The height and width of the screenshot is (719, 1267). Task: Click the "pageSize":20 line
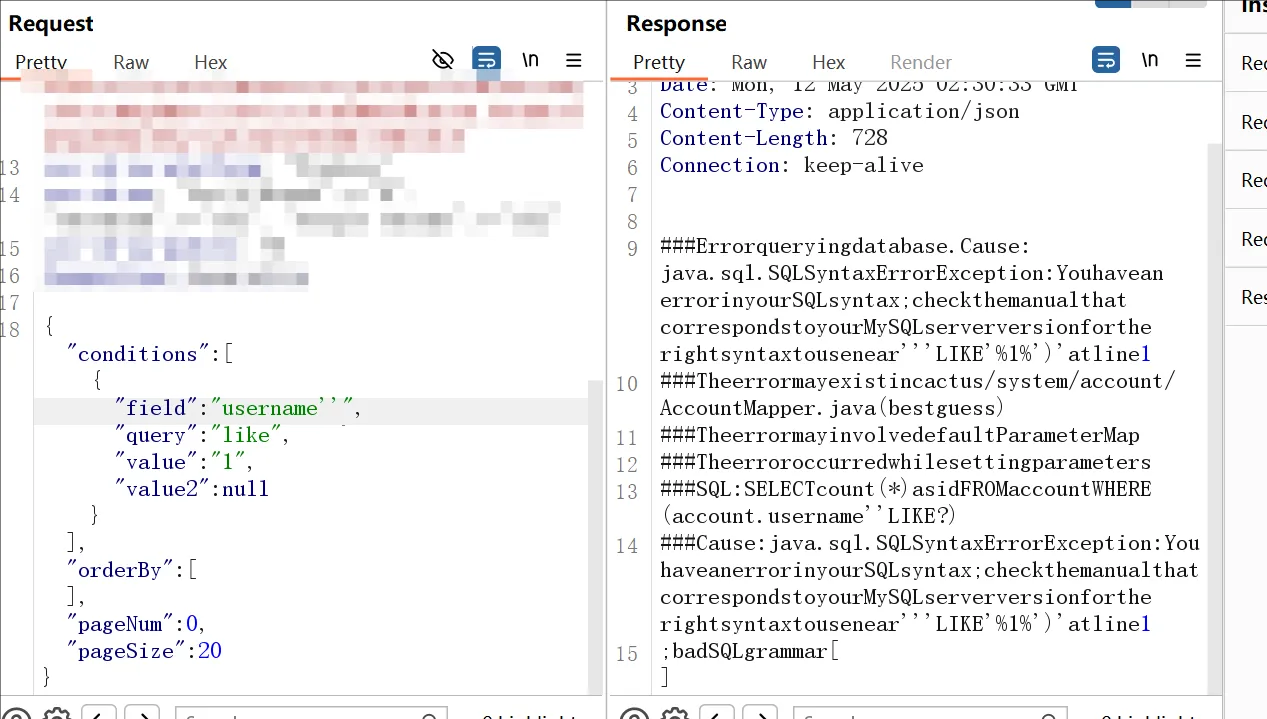click(144, 651)
